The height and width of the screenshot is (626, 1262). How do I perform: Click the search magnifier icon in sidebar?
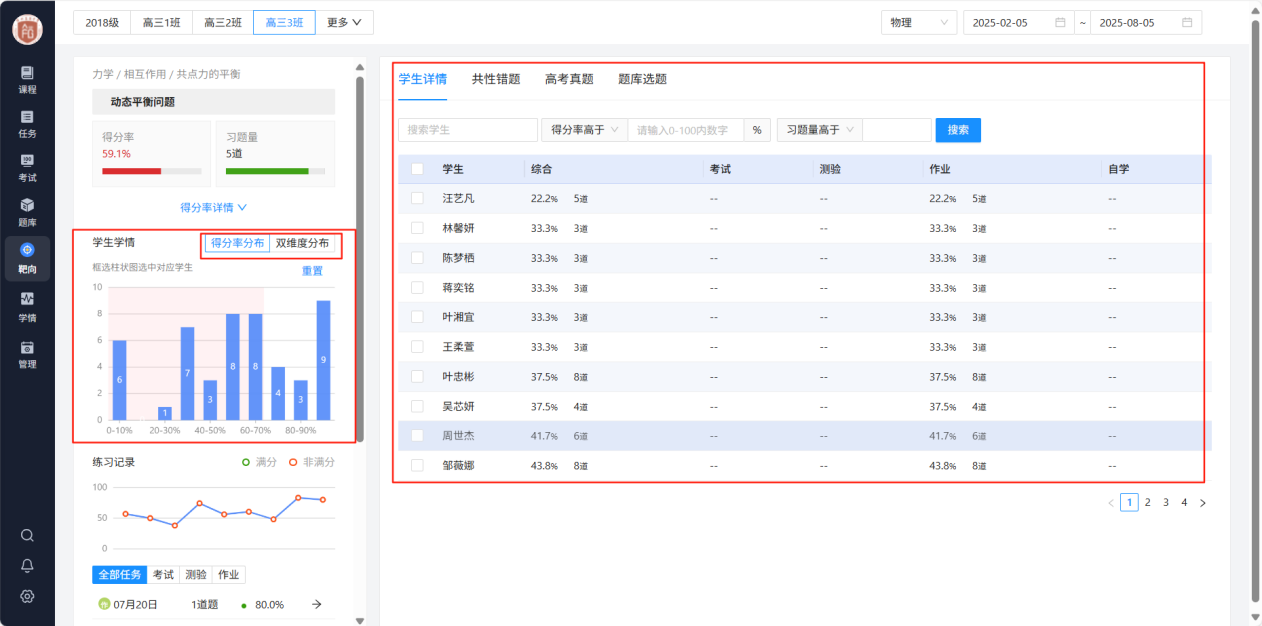[x=27, y=535]
